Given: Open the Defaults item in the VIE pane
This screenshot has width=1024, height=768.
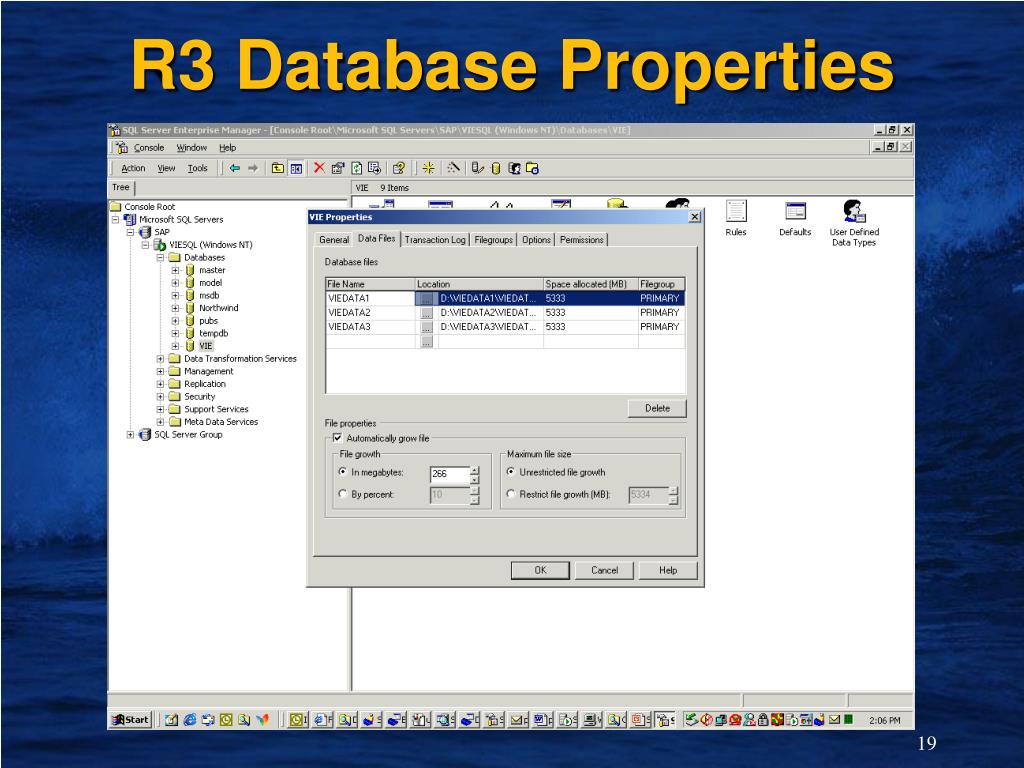Looking at the screenshot, I should click(795, 218).
